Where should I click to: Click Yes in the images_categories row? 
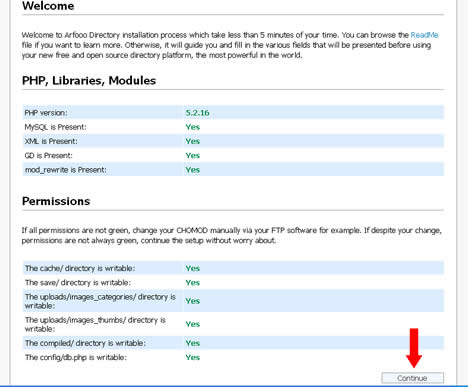193,301
